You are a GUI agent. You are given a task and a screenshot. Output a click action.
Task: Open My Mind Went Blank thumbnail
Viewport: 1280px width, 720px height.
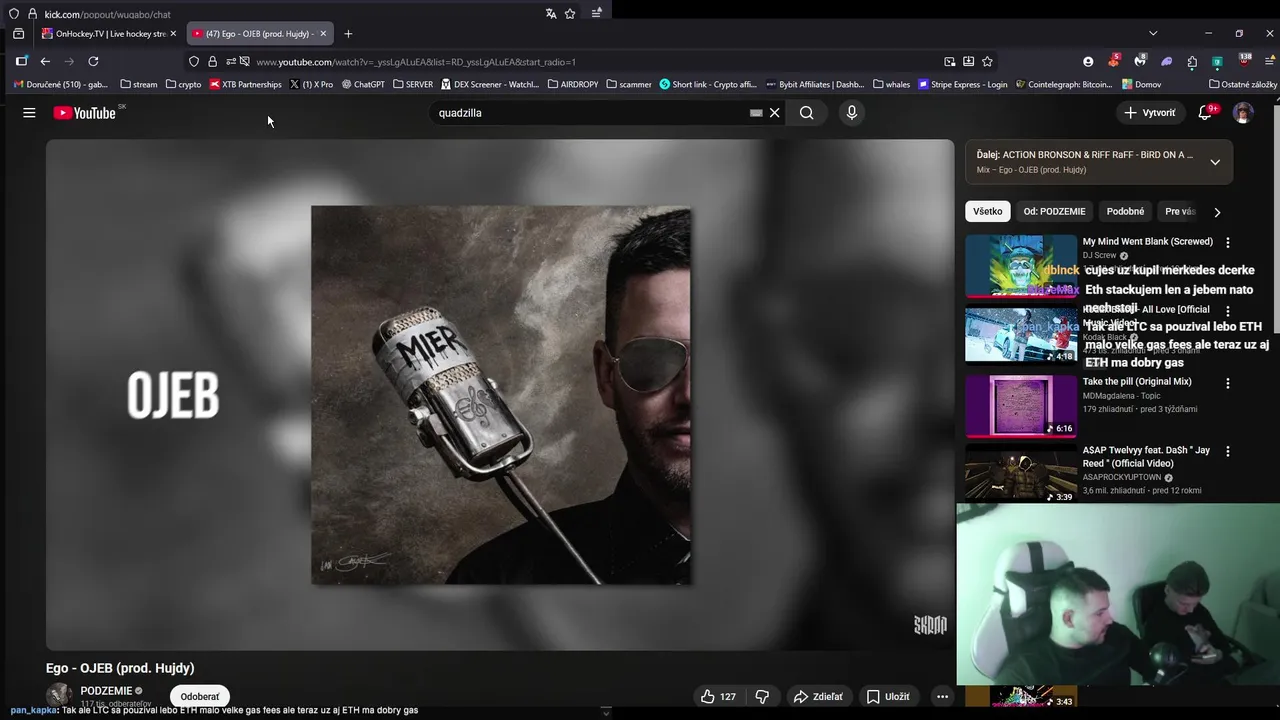tap(1021, 266)
